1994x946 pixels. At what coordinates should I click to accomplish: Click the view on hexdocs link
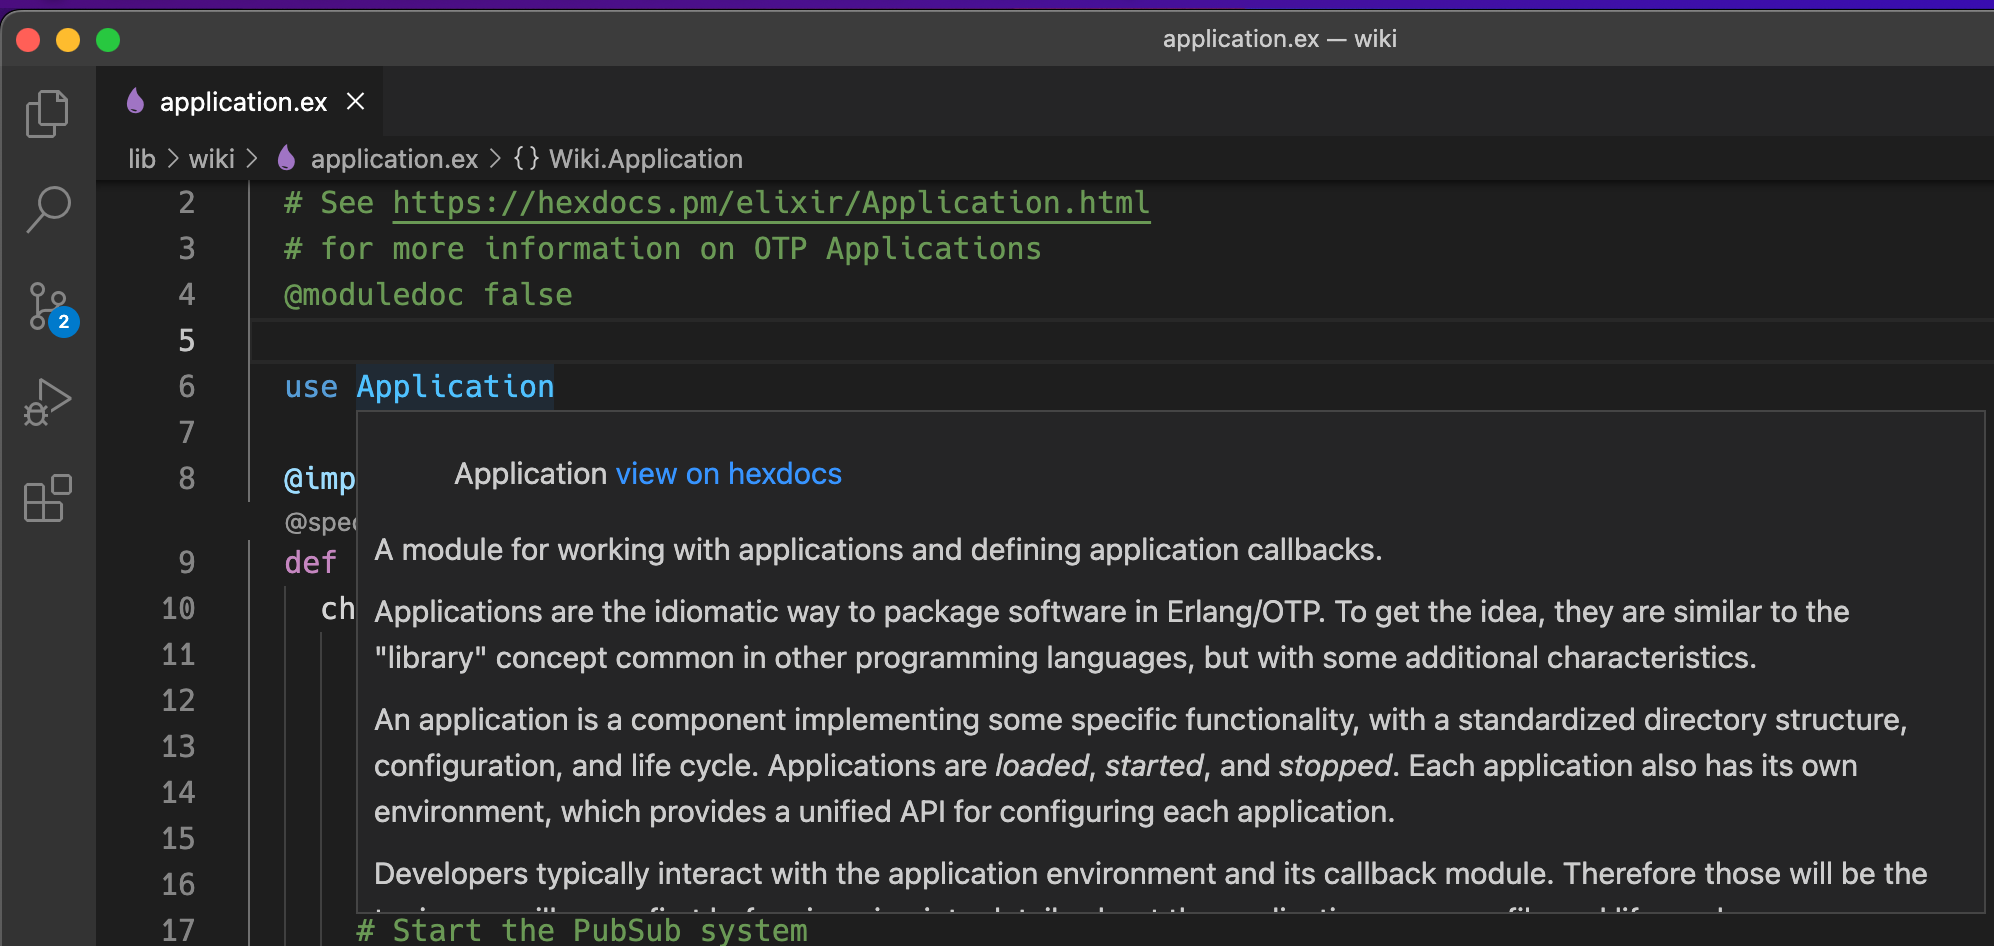(x=728, y=473)
